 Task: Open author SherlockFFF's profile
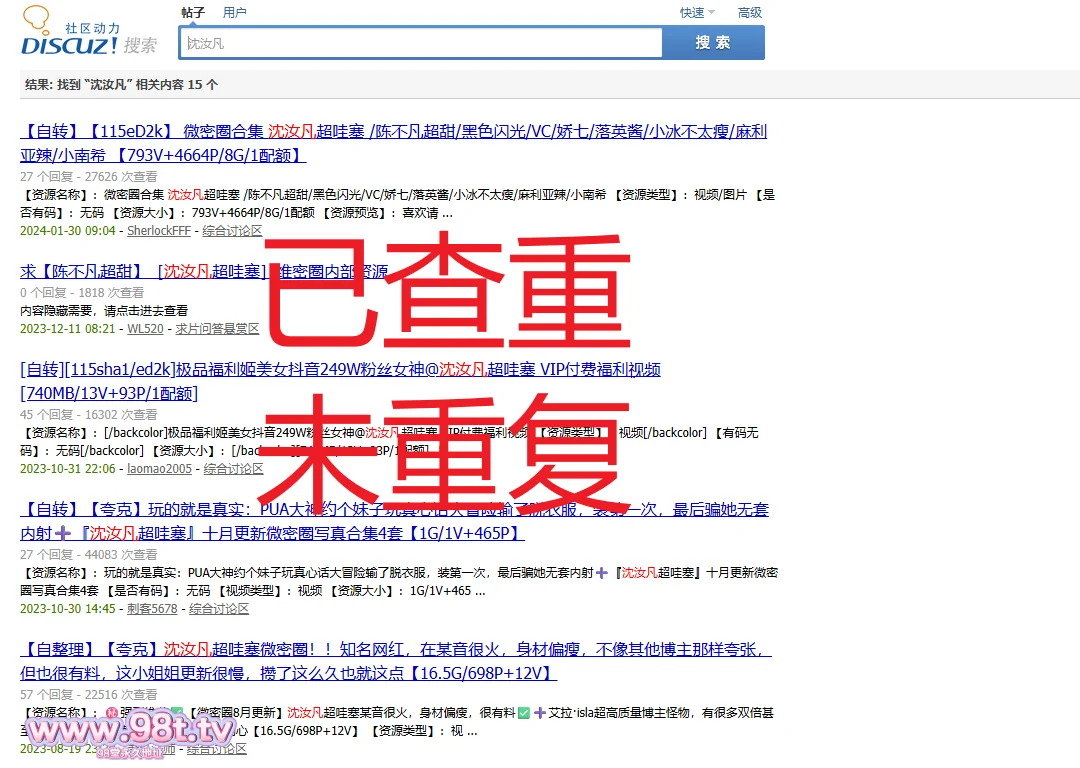[158, 231]
